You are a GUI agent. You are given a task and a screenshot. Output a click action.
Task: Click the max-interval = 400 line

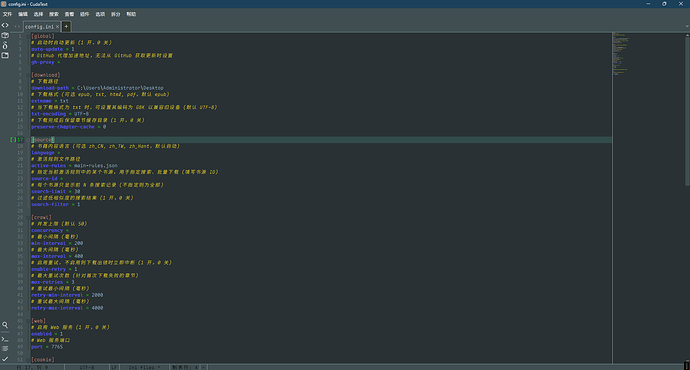point(57,256)
